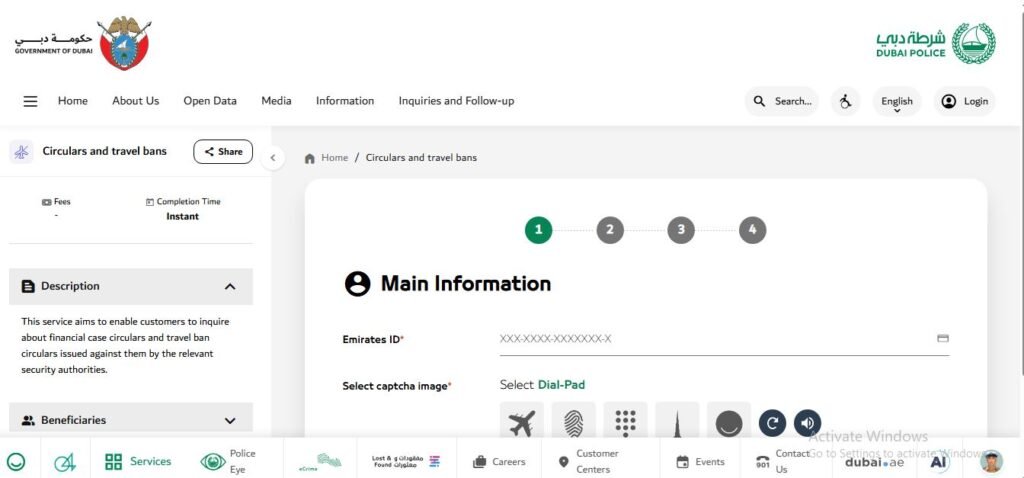1024x478 pixels.
Task: Select the Burj tower captcha image
Action: click(x=677, y=422)
